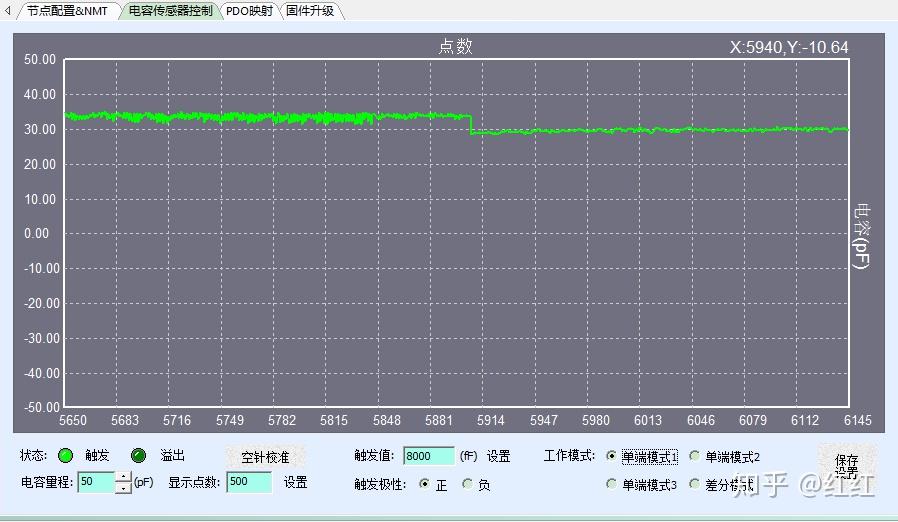Click the 5650 x-axis label
The width and height of the screenshot is (898, 522).
click(73, 420)
